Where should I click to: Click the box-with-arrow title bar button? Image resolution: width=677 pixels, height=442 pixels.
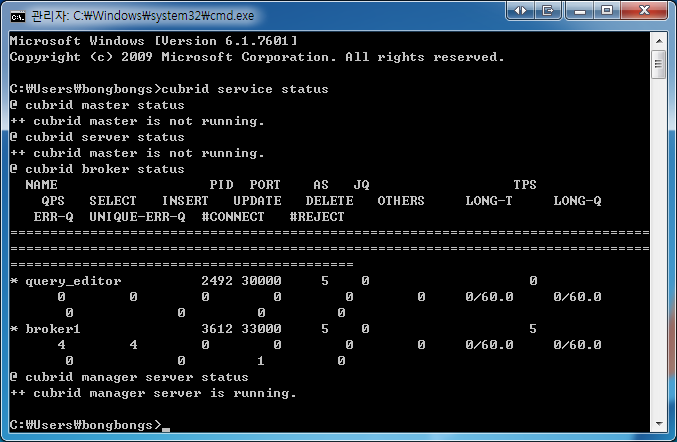[x=549, y=10]
